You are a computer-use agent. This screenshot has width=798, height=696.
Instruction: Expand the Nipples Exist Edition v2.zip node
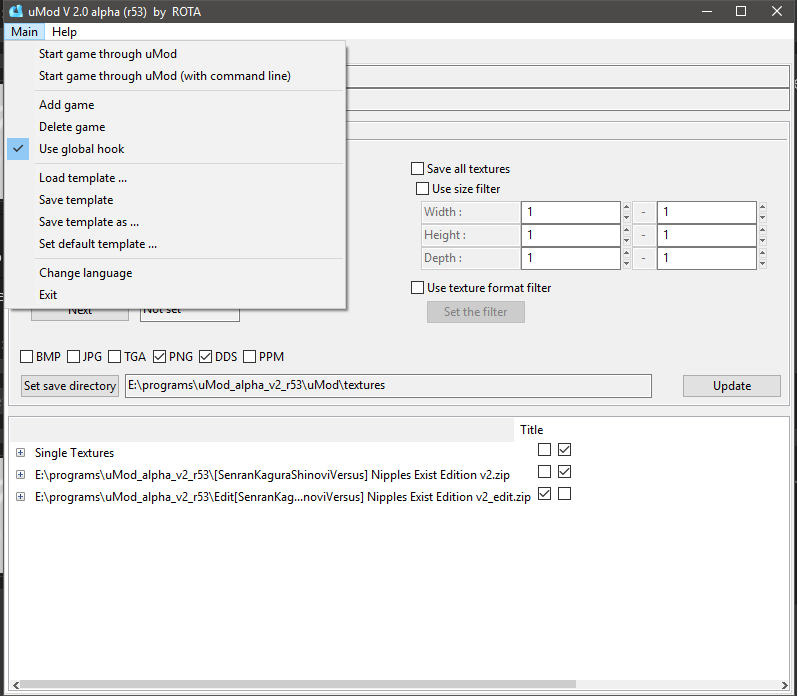[x=20, y=475]
